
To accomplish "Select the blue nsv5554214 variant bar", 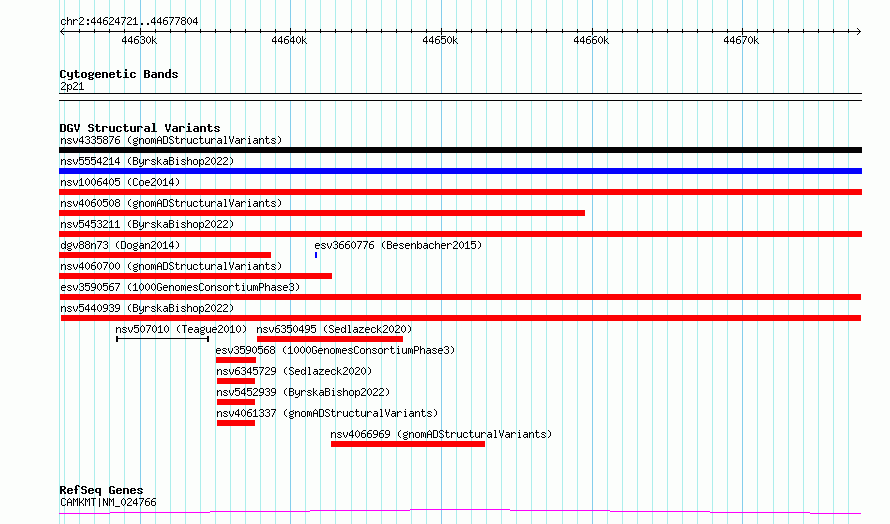I will (460, 171).
